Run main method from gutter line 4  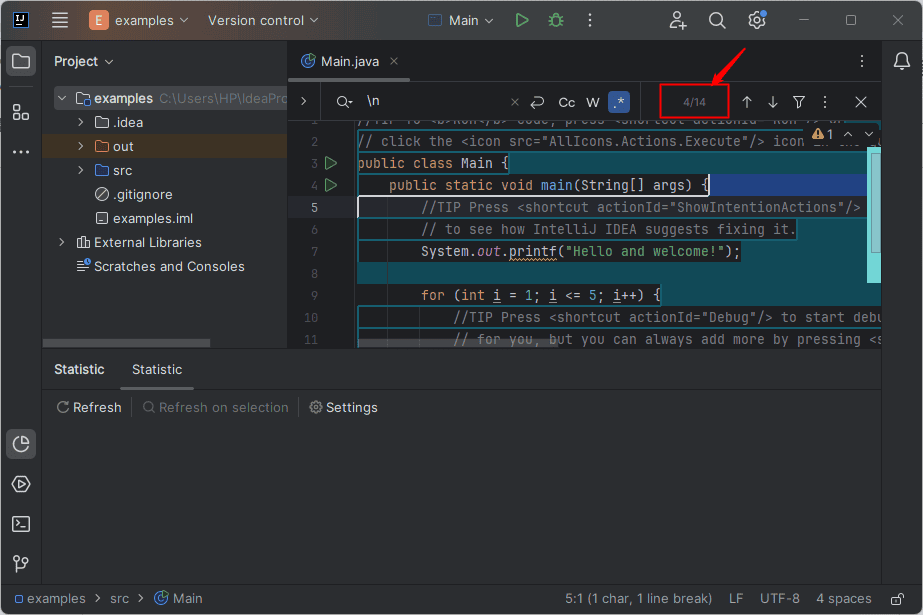pos(331,185)
